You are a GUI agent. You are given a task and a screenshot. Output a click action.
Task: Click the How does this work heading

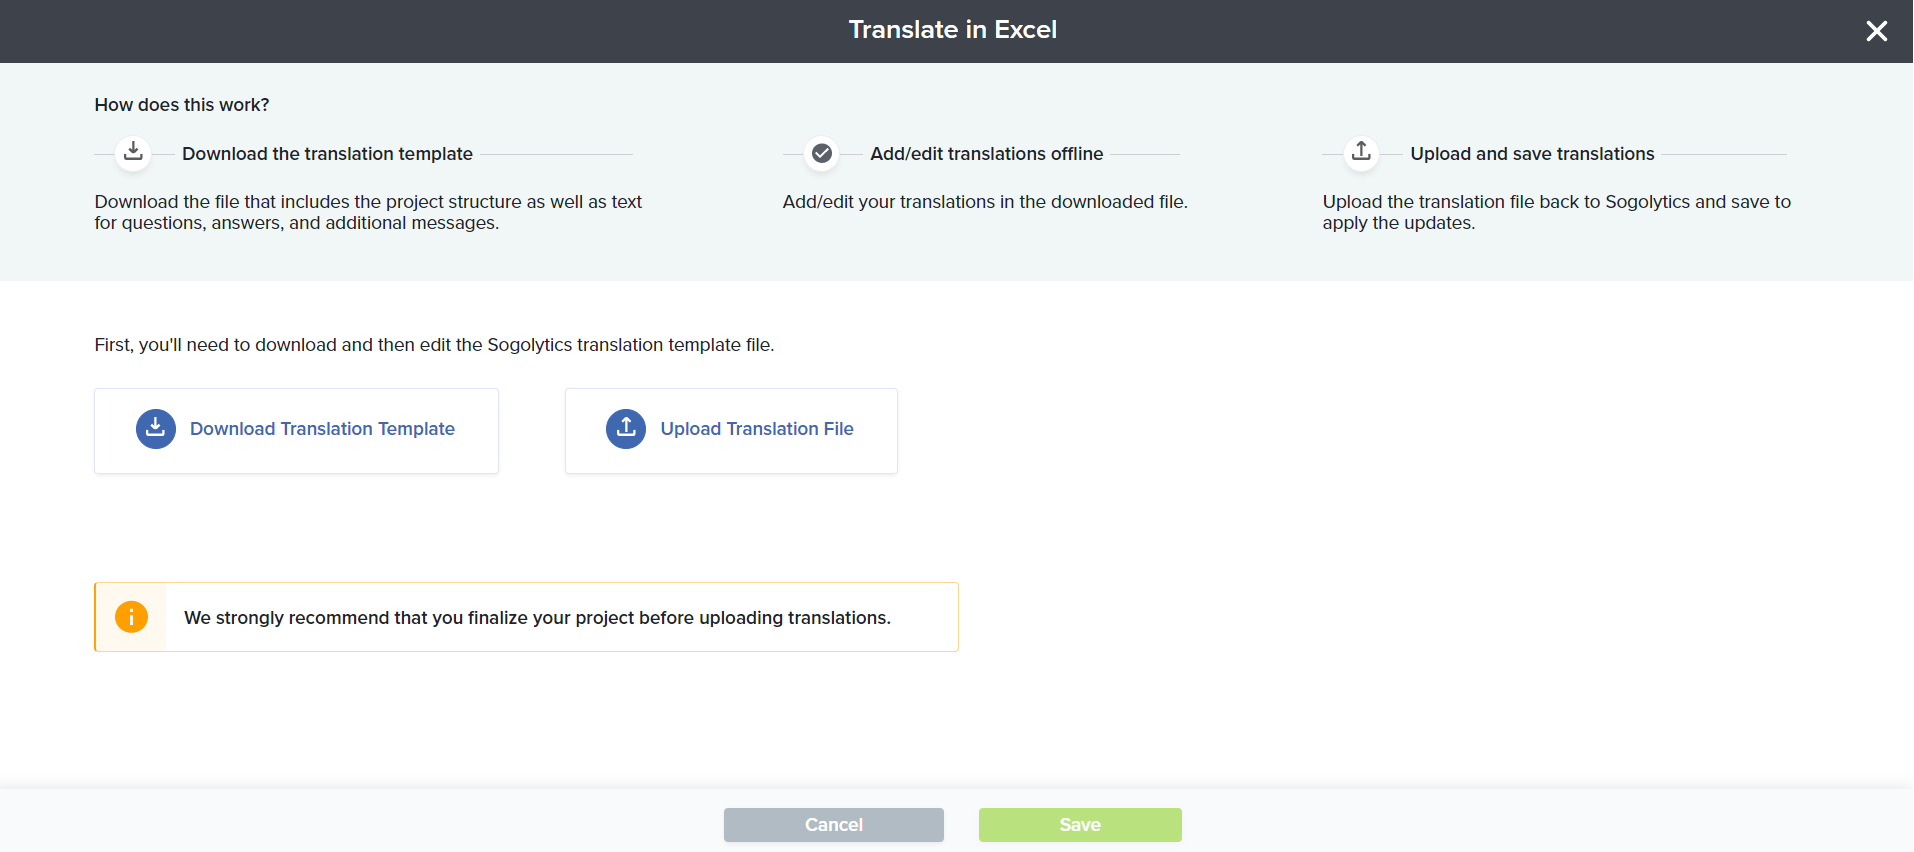[181, 104]
